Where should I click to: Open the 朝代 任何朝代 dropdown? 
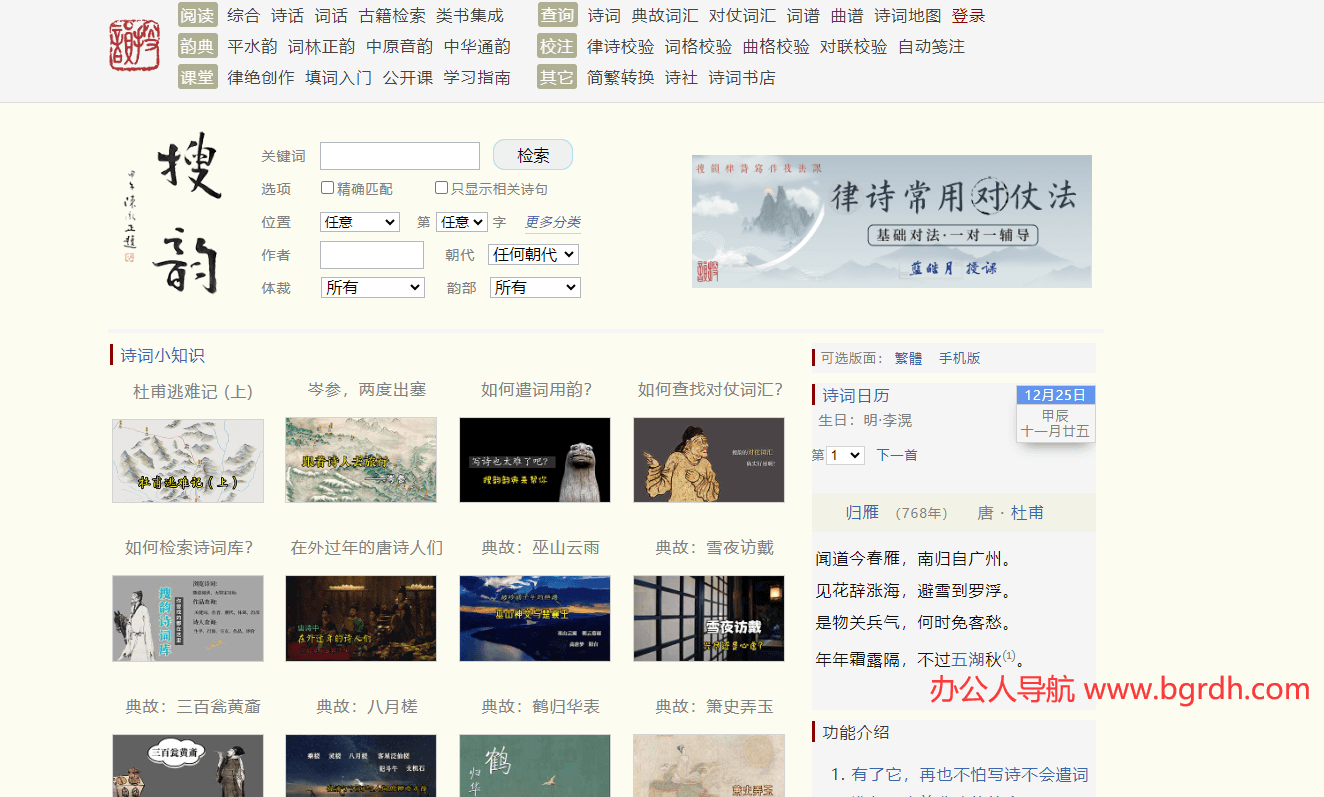pyautogui.click(x=533, y=254)
